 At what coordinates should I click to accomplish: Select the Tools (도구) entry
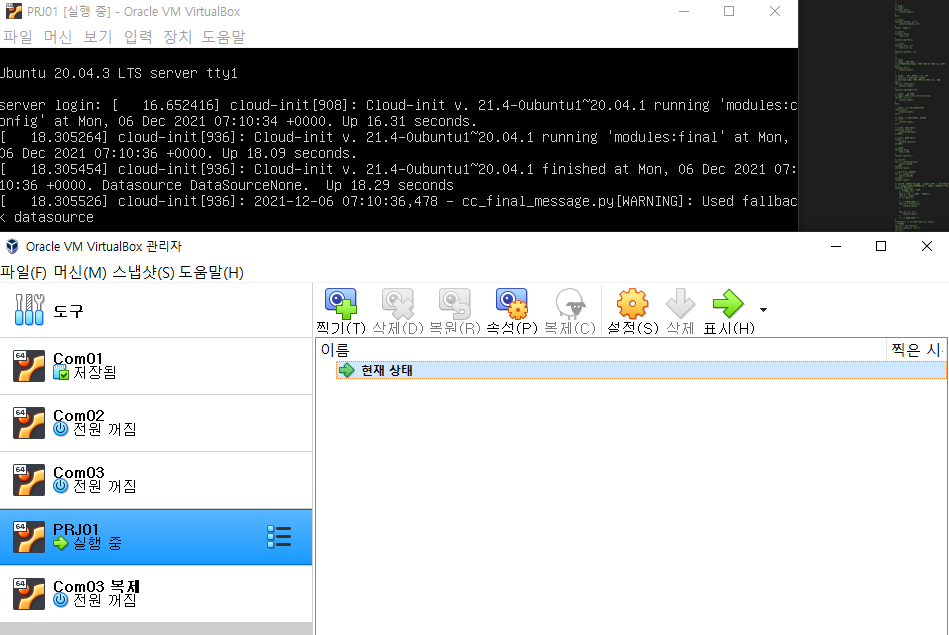point(156,310)
